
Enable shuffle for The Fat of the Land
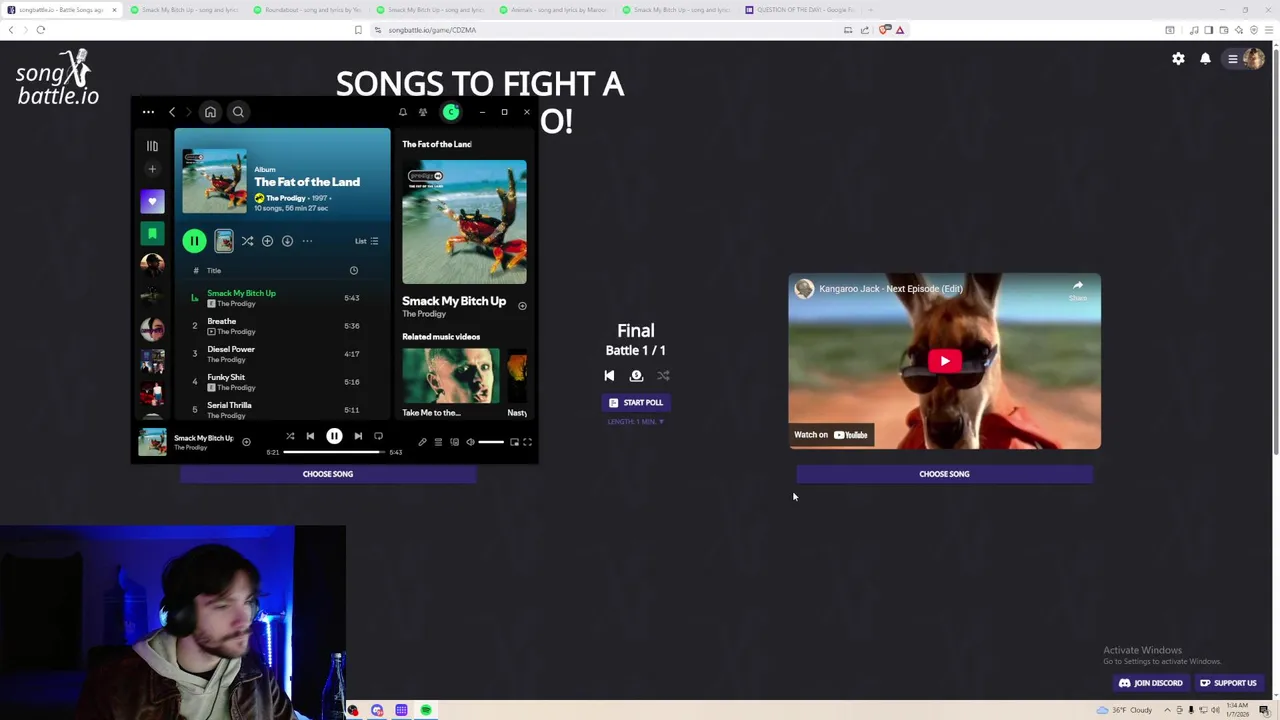247,241
